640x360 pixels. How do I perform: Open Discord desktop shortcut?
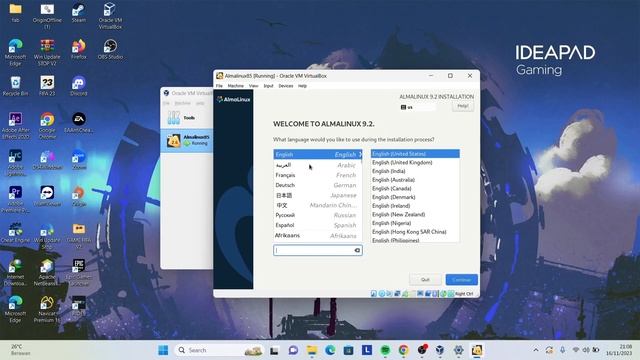tap(78, 86)
